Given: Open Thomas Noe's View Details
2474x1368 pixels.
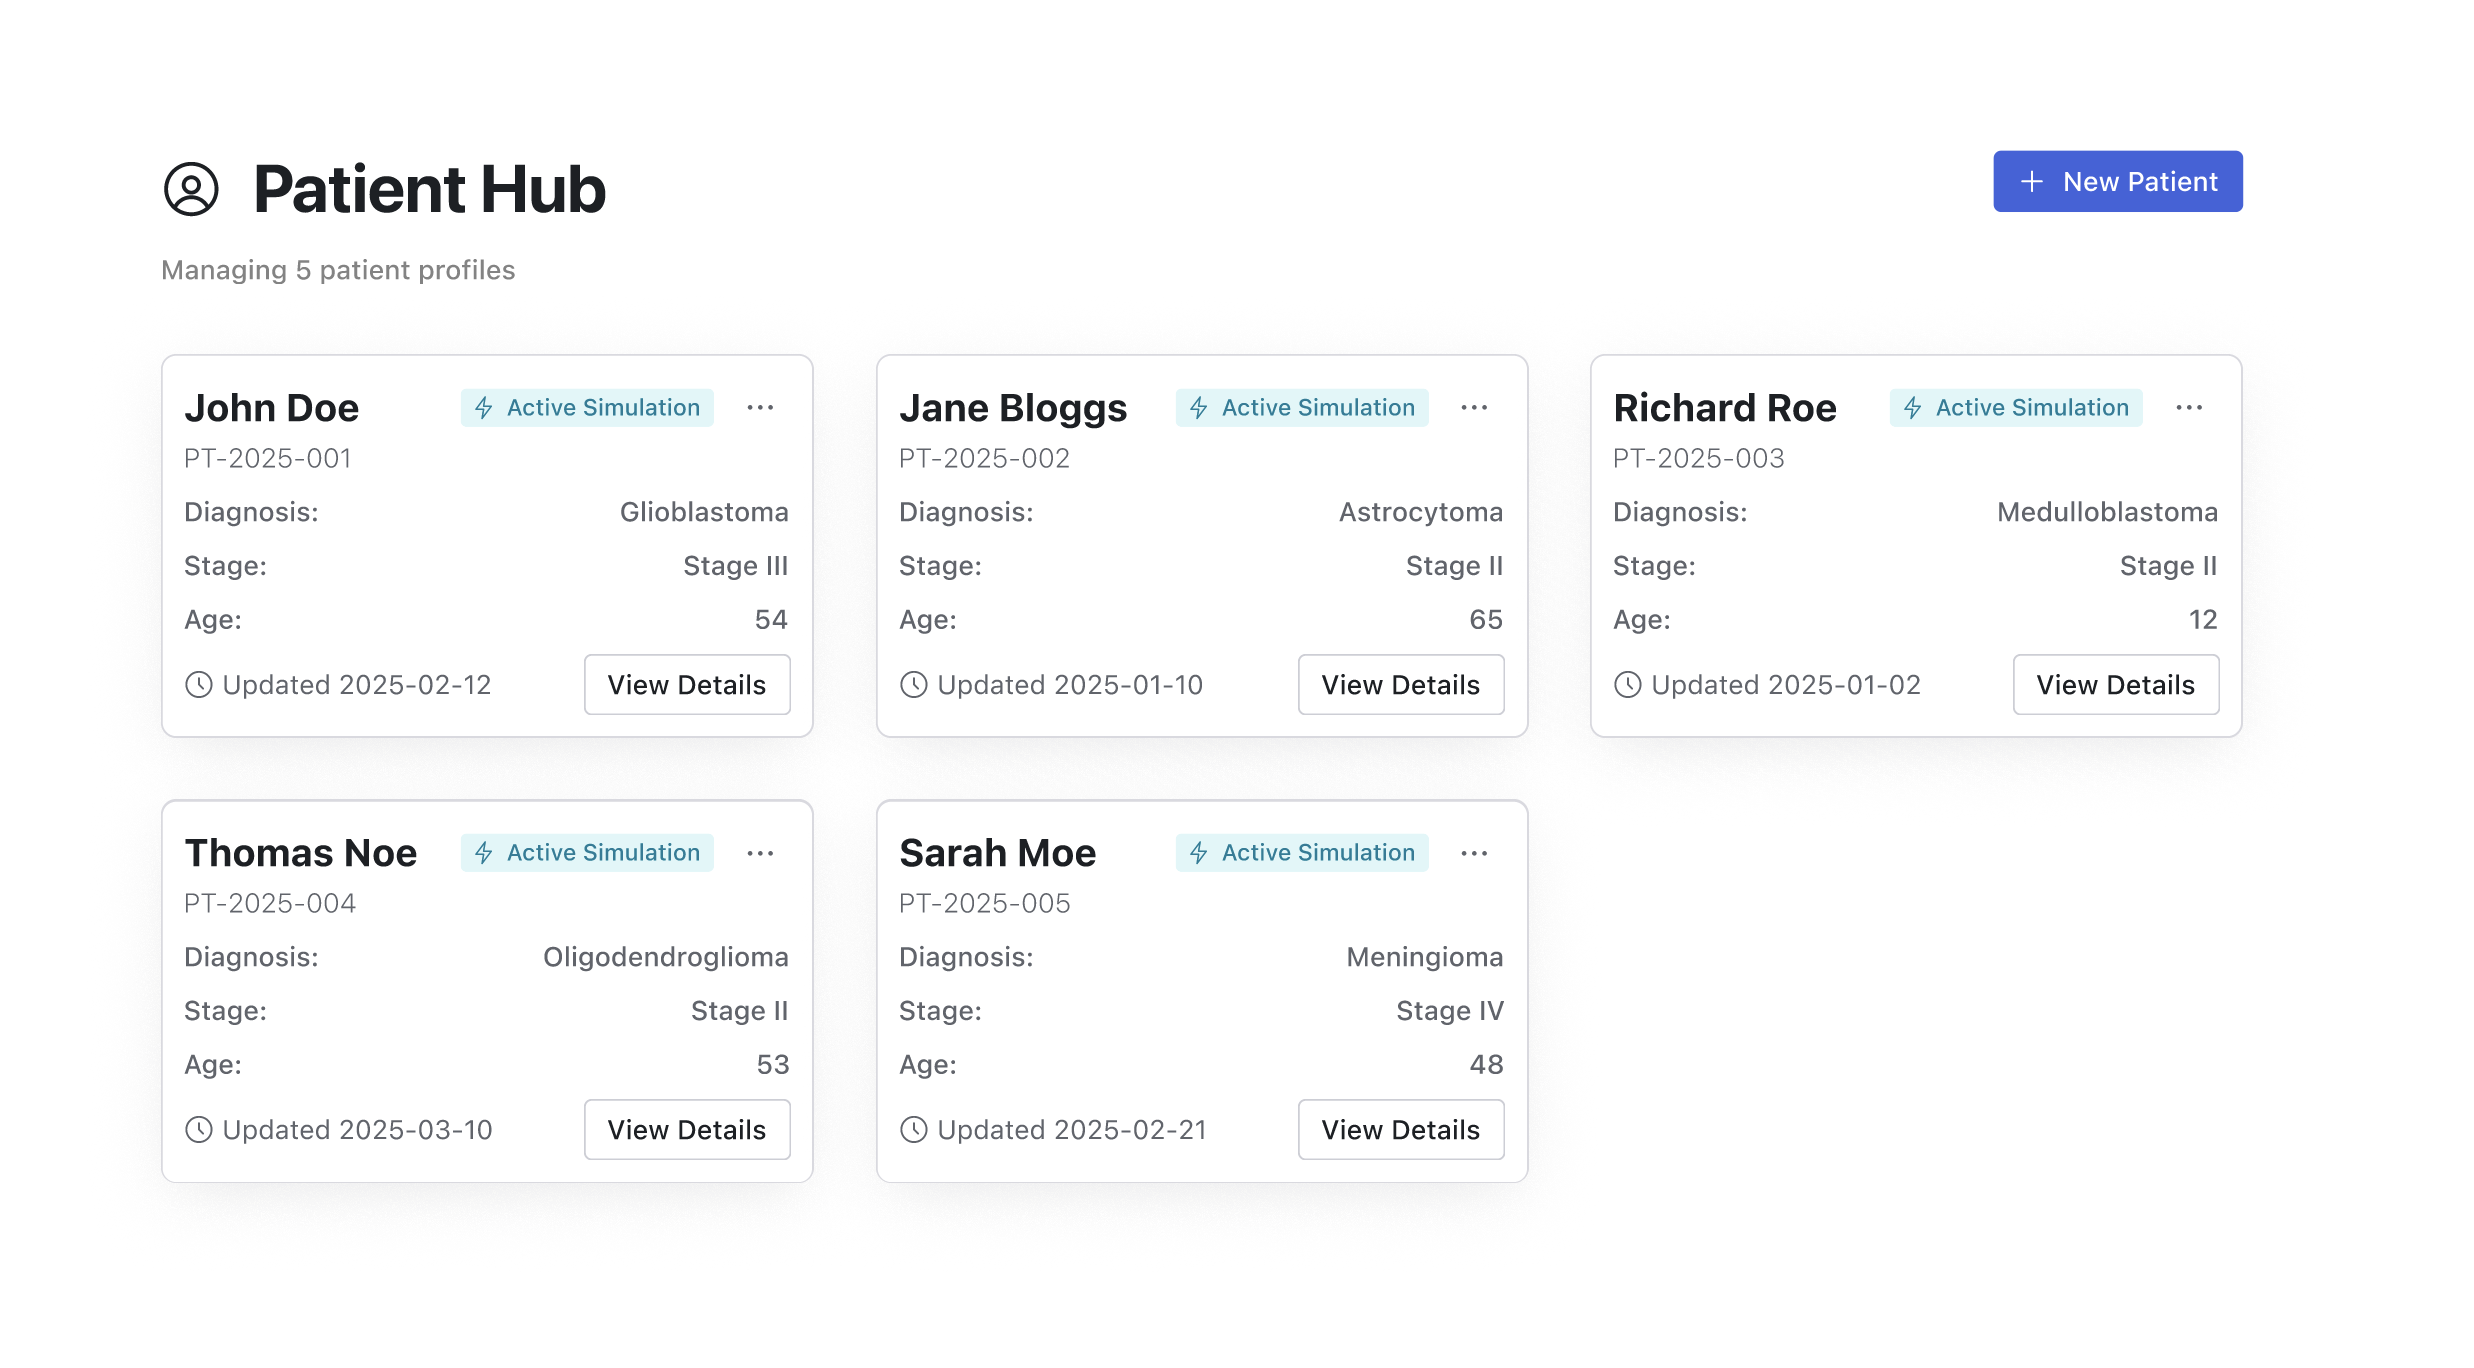Looking at the screenshot, I should (x=687, y=1130).
